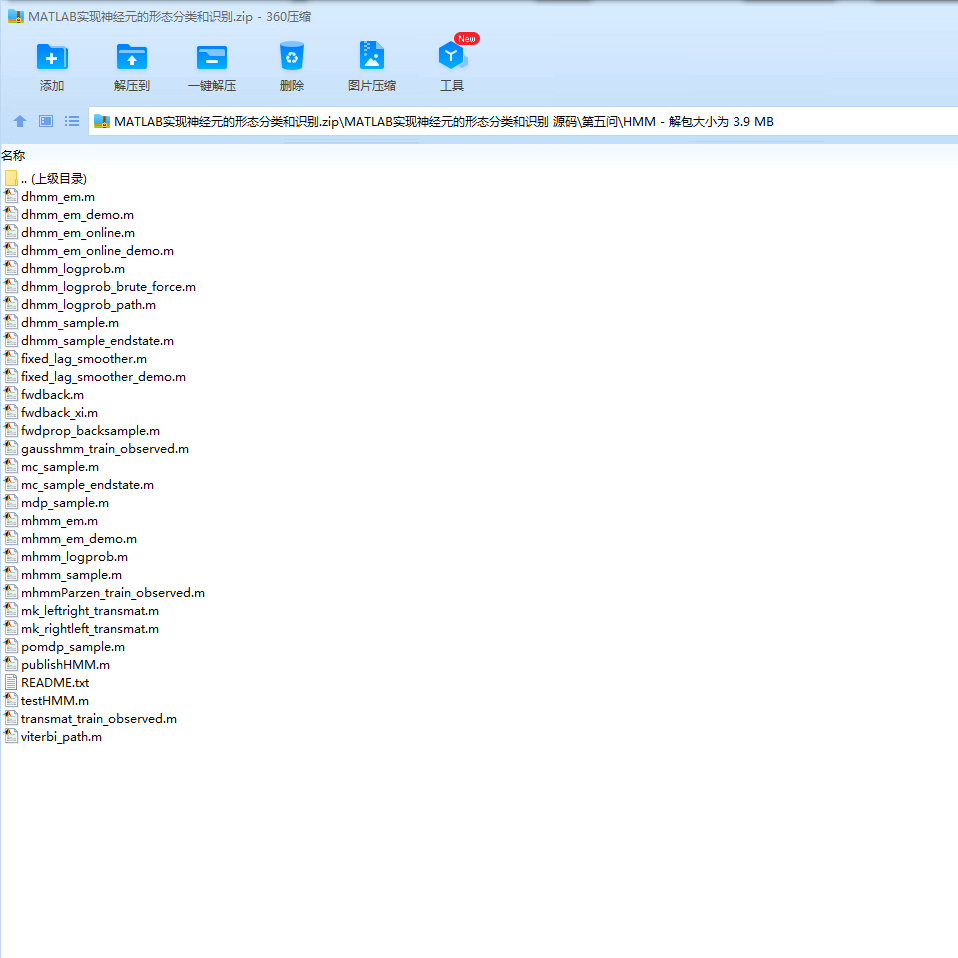
Task: Select file fwdprop_backsample.m
Action: pos(90,430)
